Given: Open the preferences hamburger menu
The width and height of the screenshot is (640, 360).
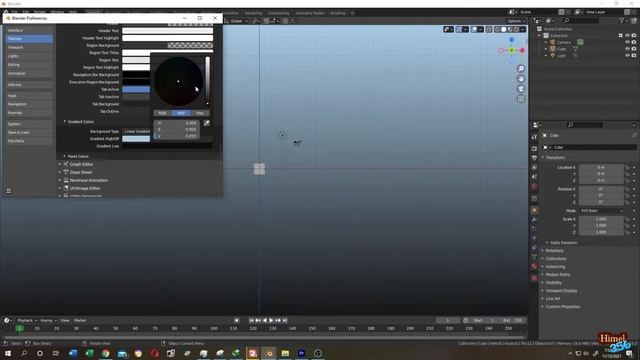Looking at the screenshot, I should tap(9, 191).
